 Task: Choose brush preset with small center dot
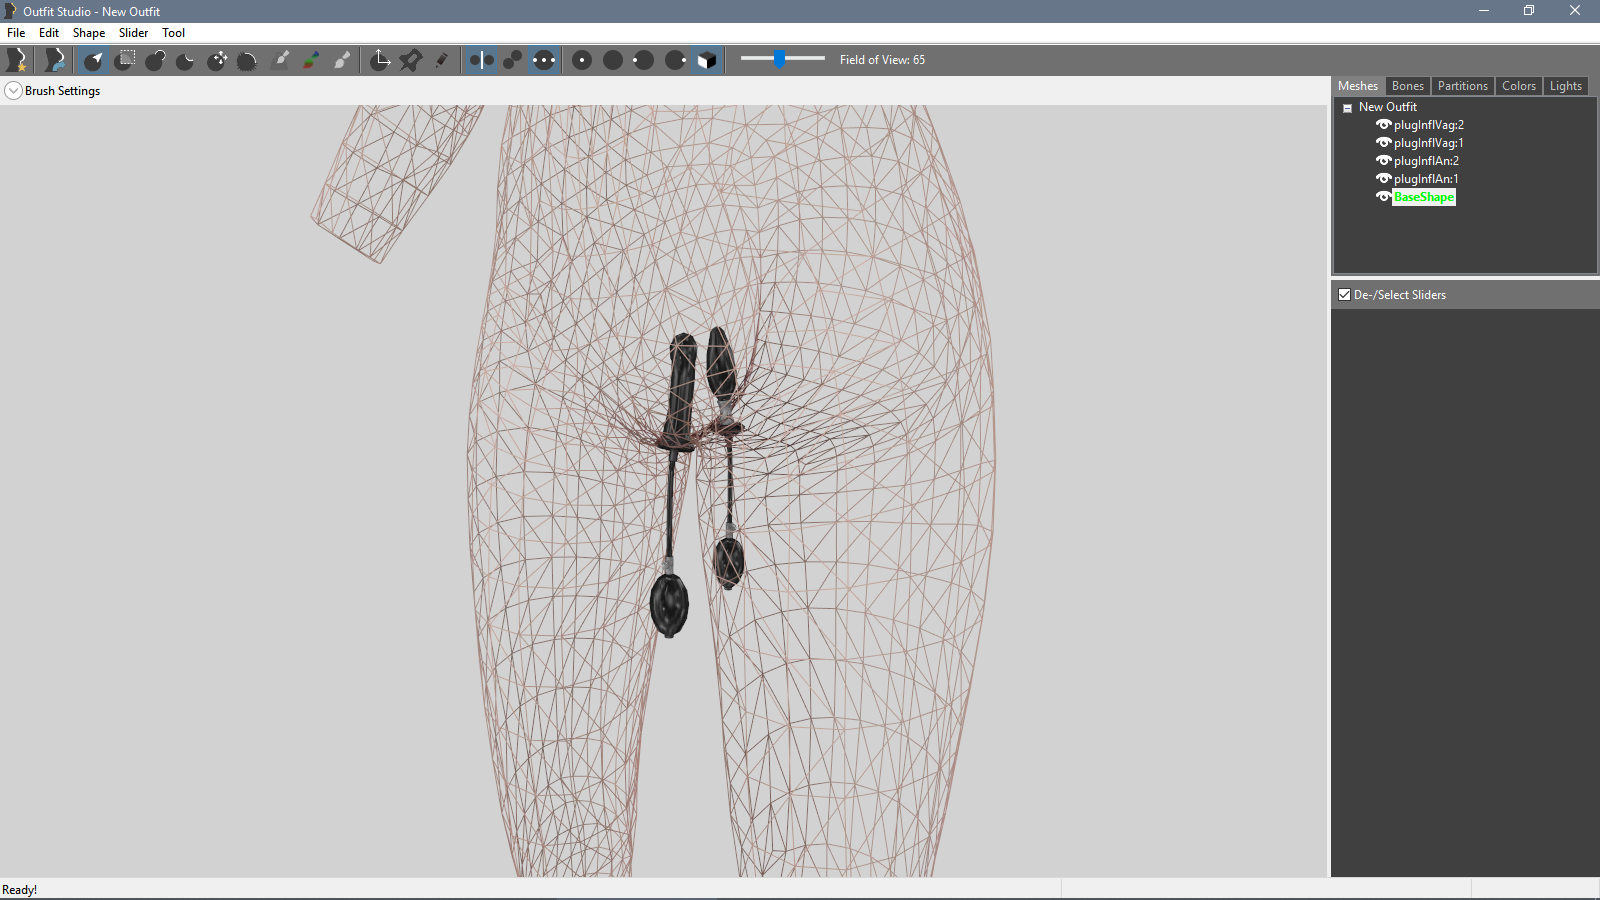582,60
